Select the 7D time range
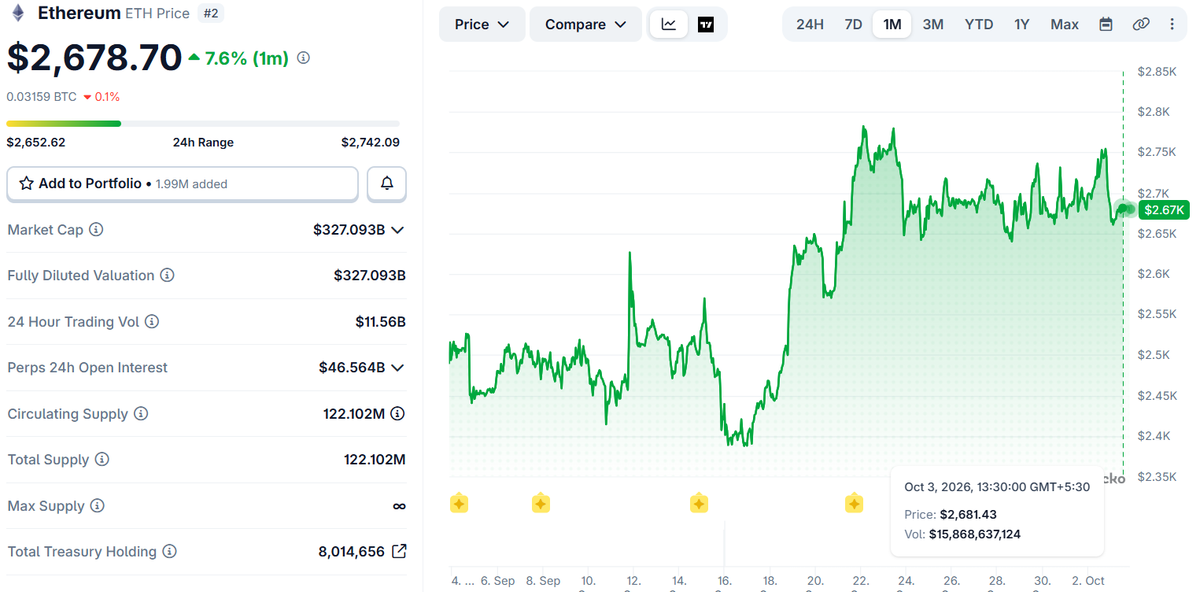Viewport: 1200px width, 592px height. click(x=853, y=24)
